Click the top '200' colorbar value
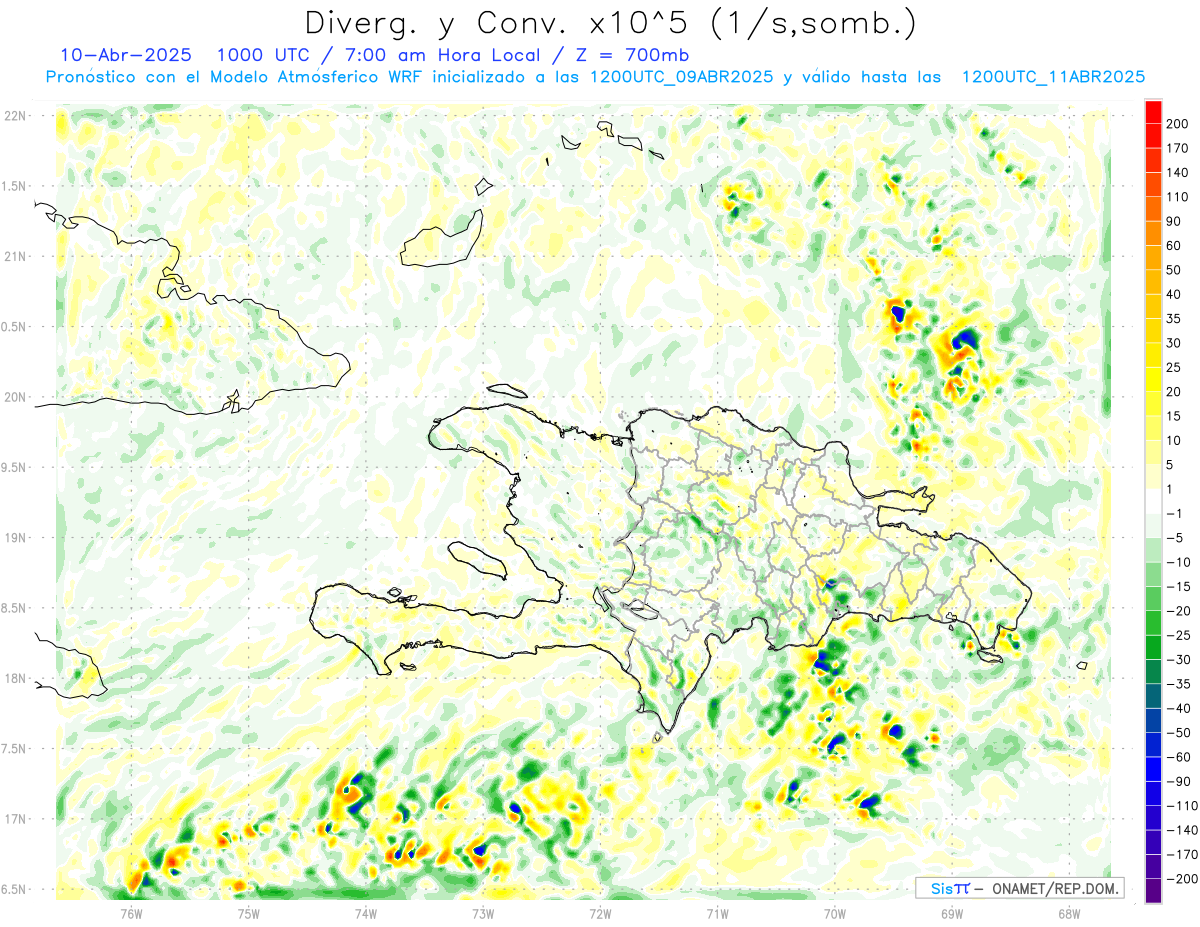Viewport: 1200px width, 927px height. [x=1177, y=124]
